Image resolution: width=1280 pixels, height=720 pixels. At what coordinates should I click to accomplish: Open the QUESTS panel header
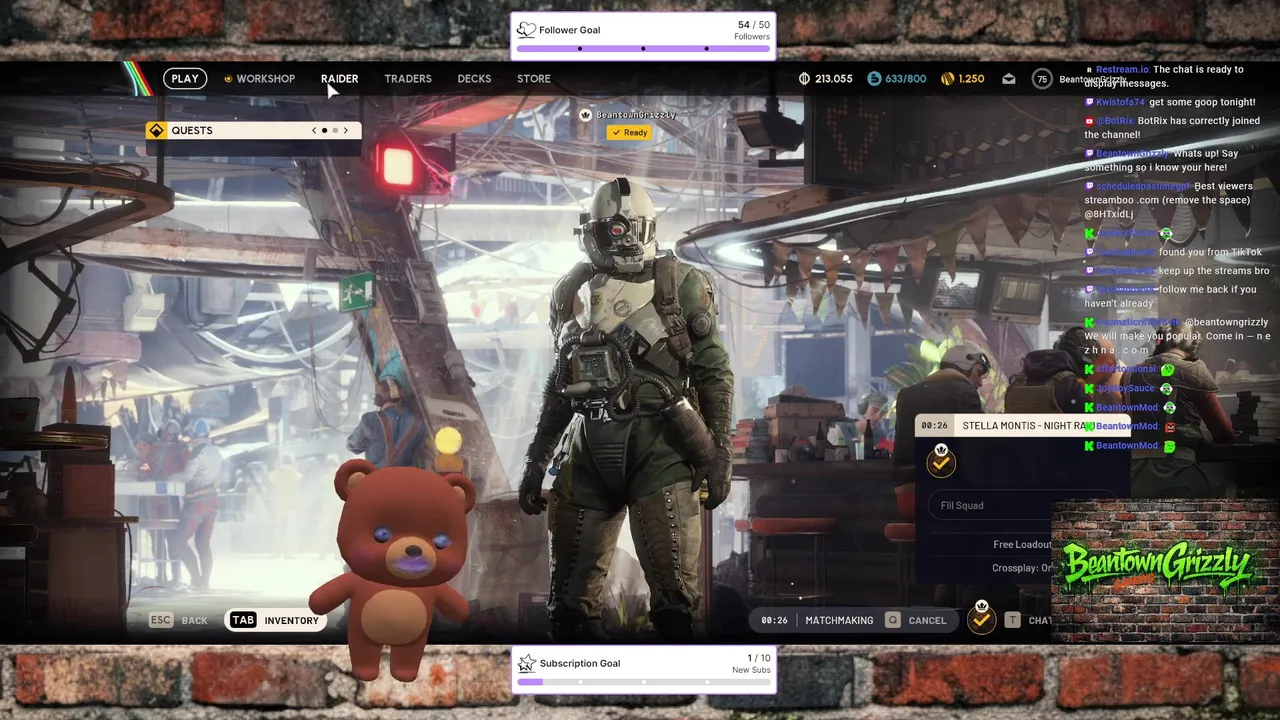[x=253, y=130]
